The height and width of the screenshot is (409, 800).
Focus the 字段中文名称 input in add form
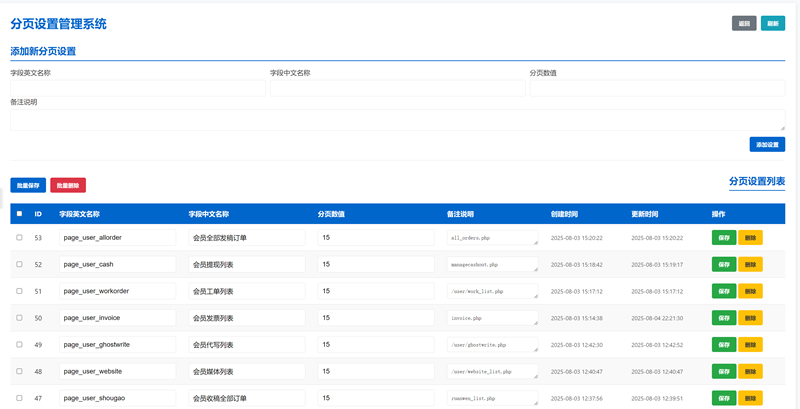click(397, 88)
